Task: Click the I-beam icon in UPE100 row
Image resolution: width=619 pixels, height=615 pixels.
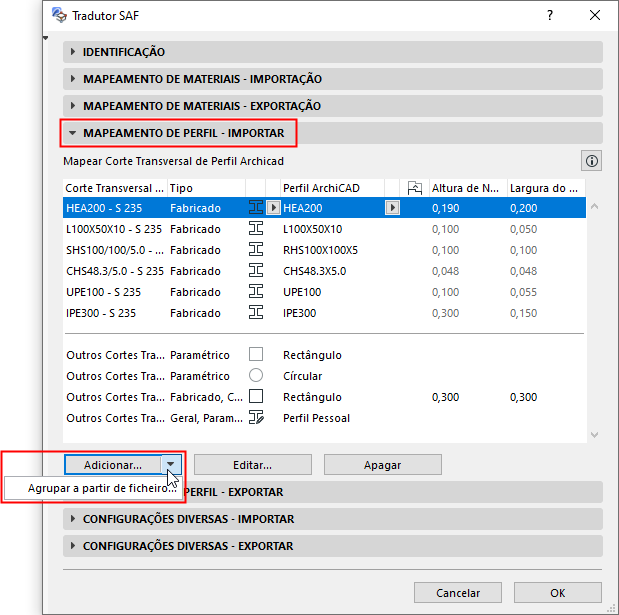Action: click(256, 291)
